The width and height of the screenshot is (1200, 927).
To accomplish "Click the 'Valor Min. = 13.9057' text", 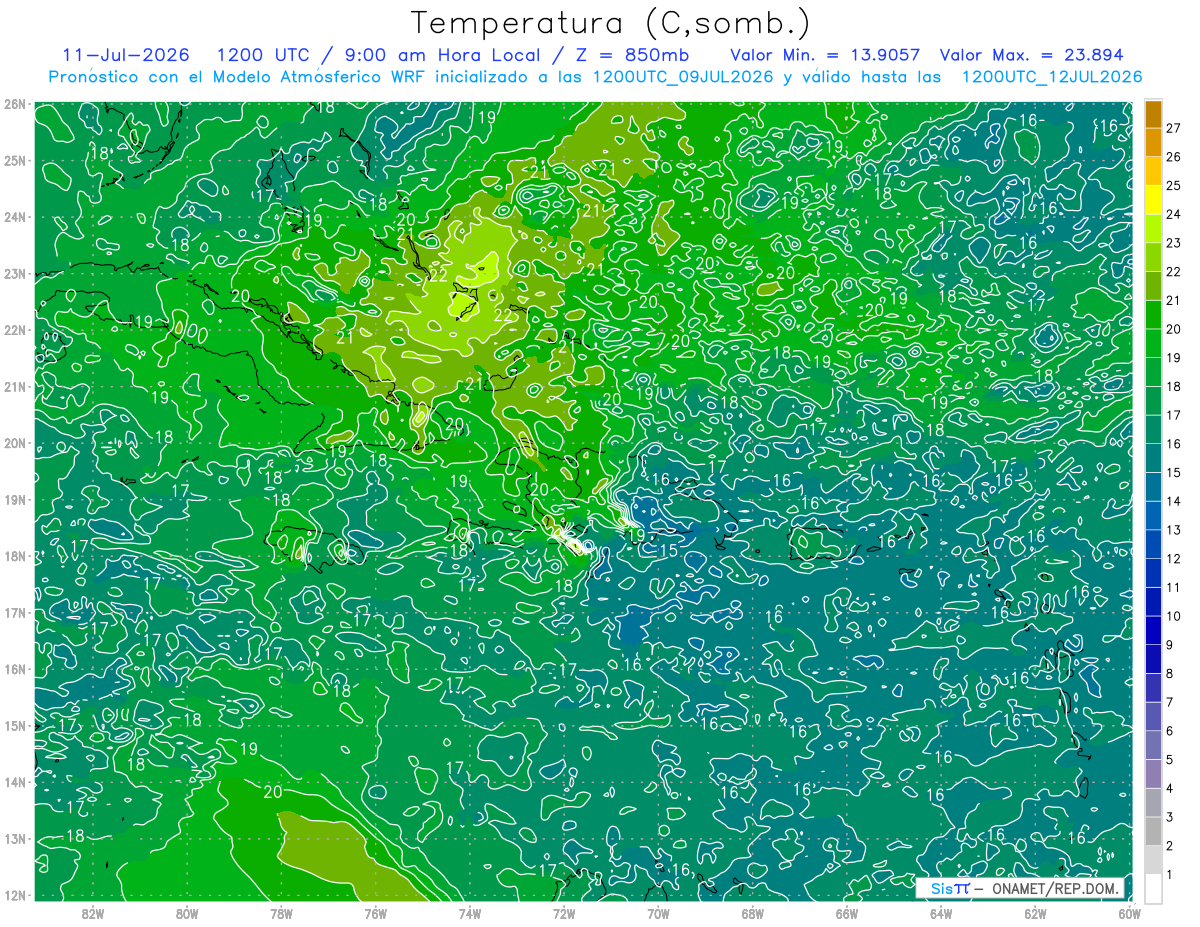I will coord(825,55).
